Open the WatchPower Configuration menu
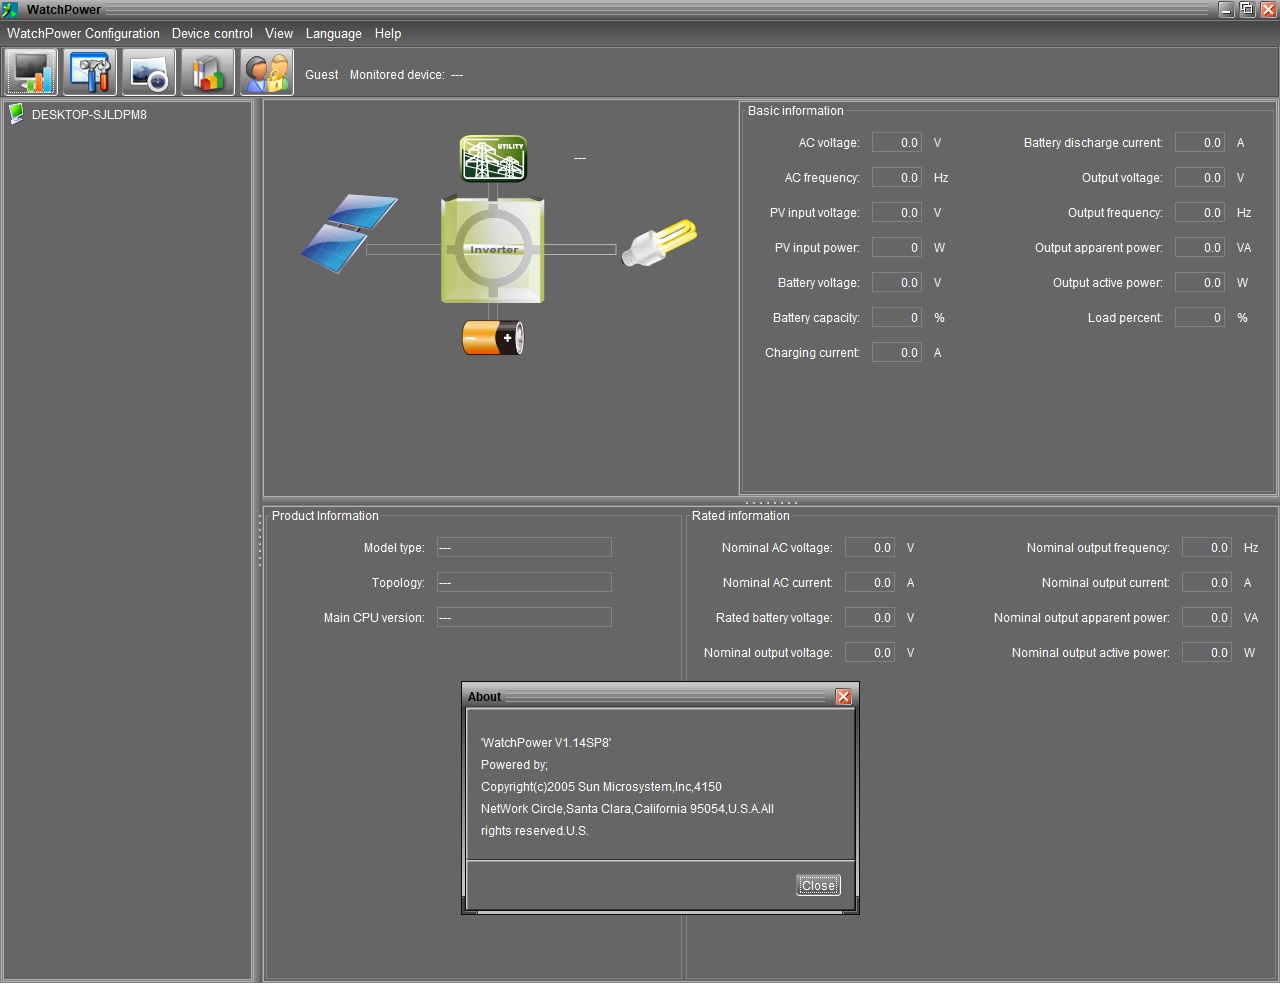Screen dimensions: 1280x984 click(x=83, y=33)
